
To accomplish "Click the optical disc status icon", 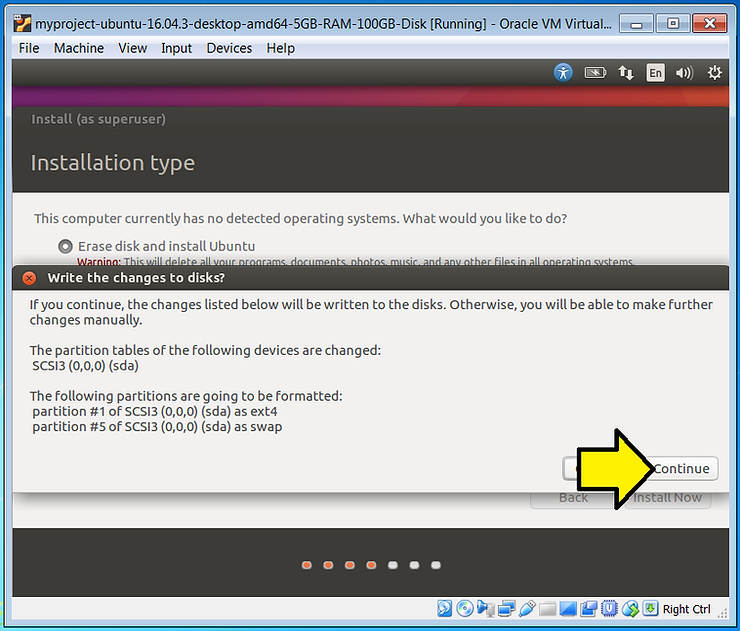I will pyautogui.click(x=465, y=609).
